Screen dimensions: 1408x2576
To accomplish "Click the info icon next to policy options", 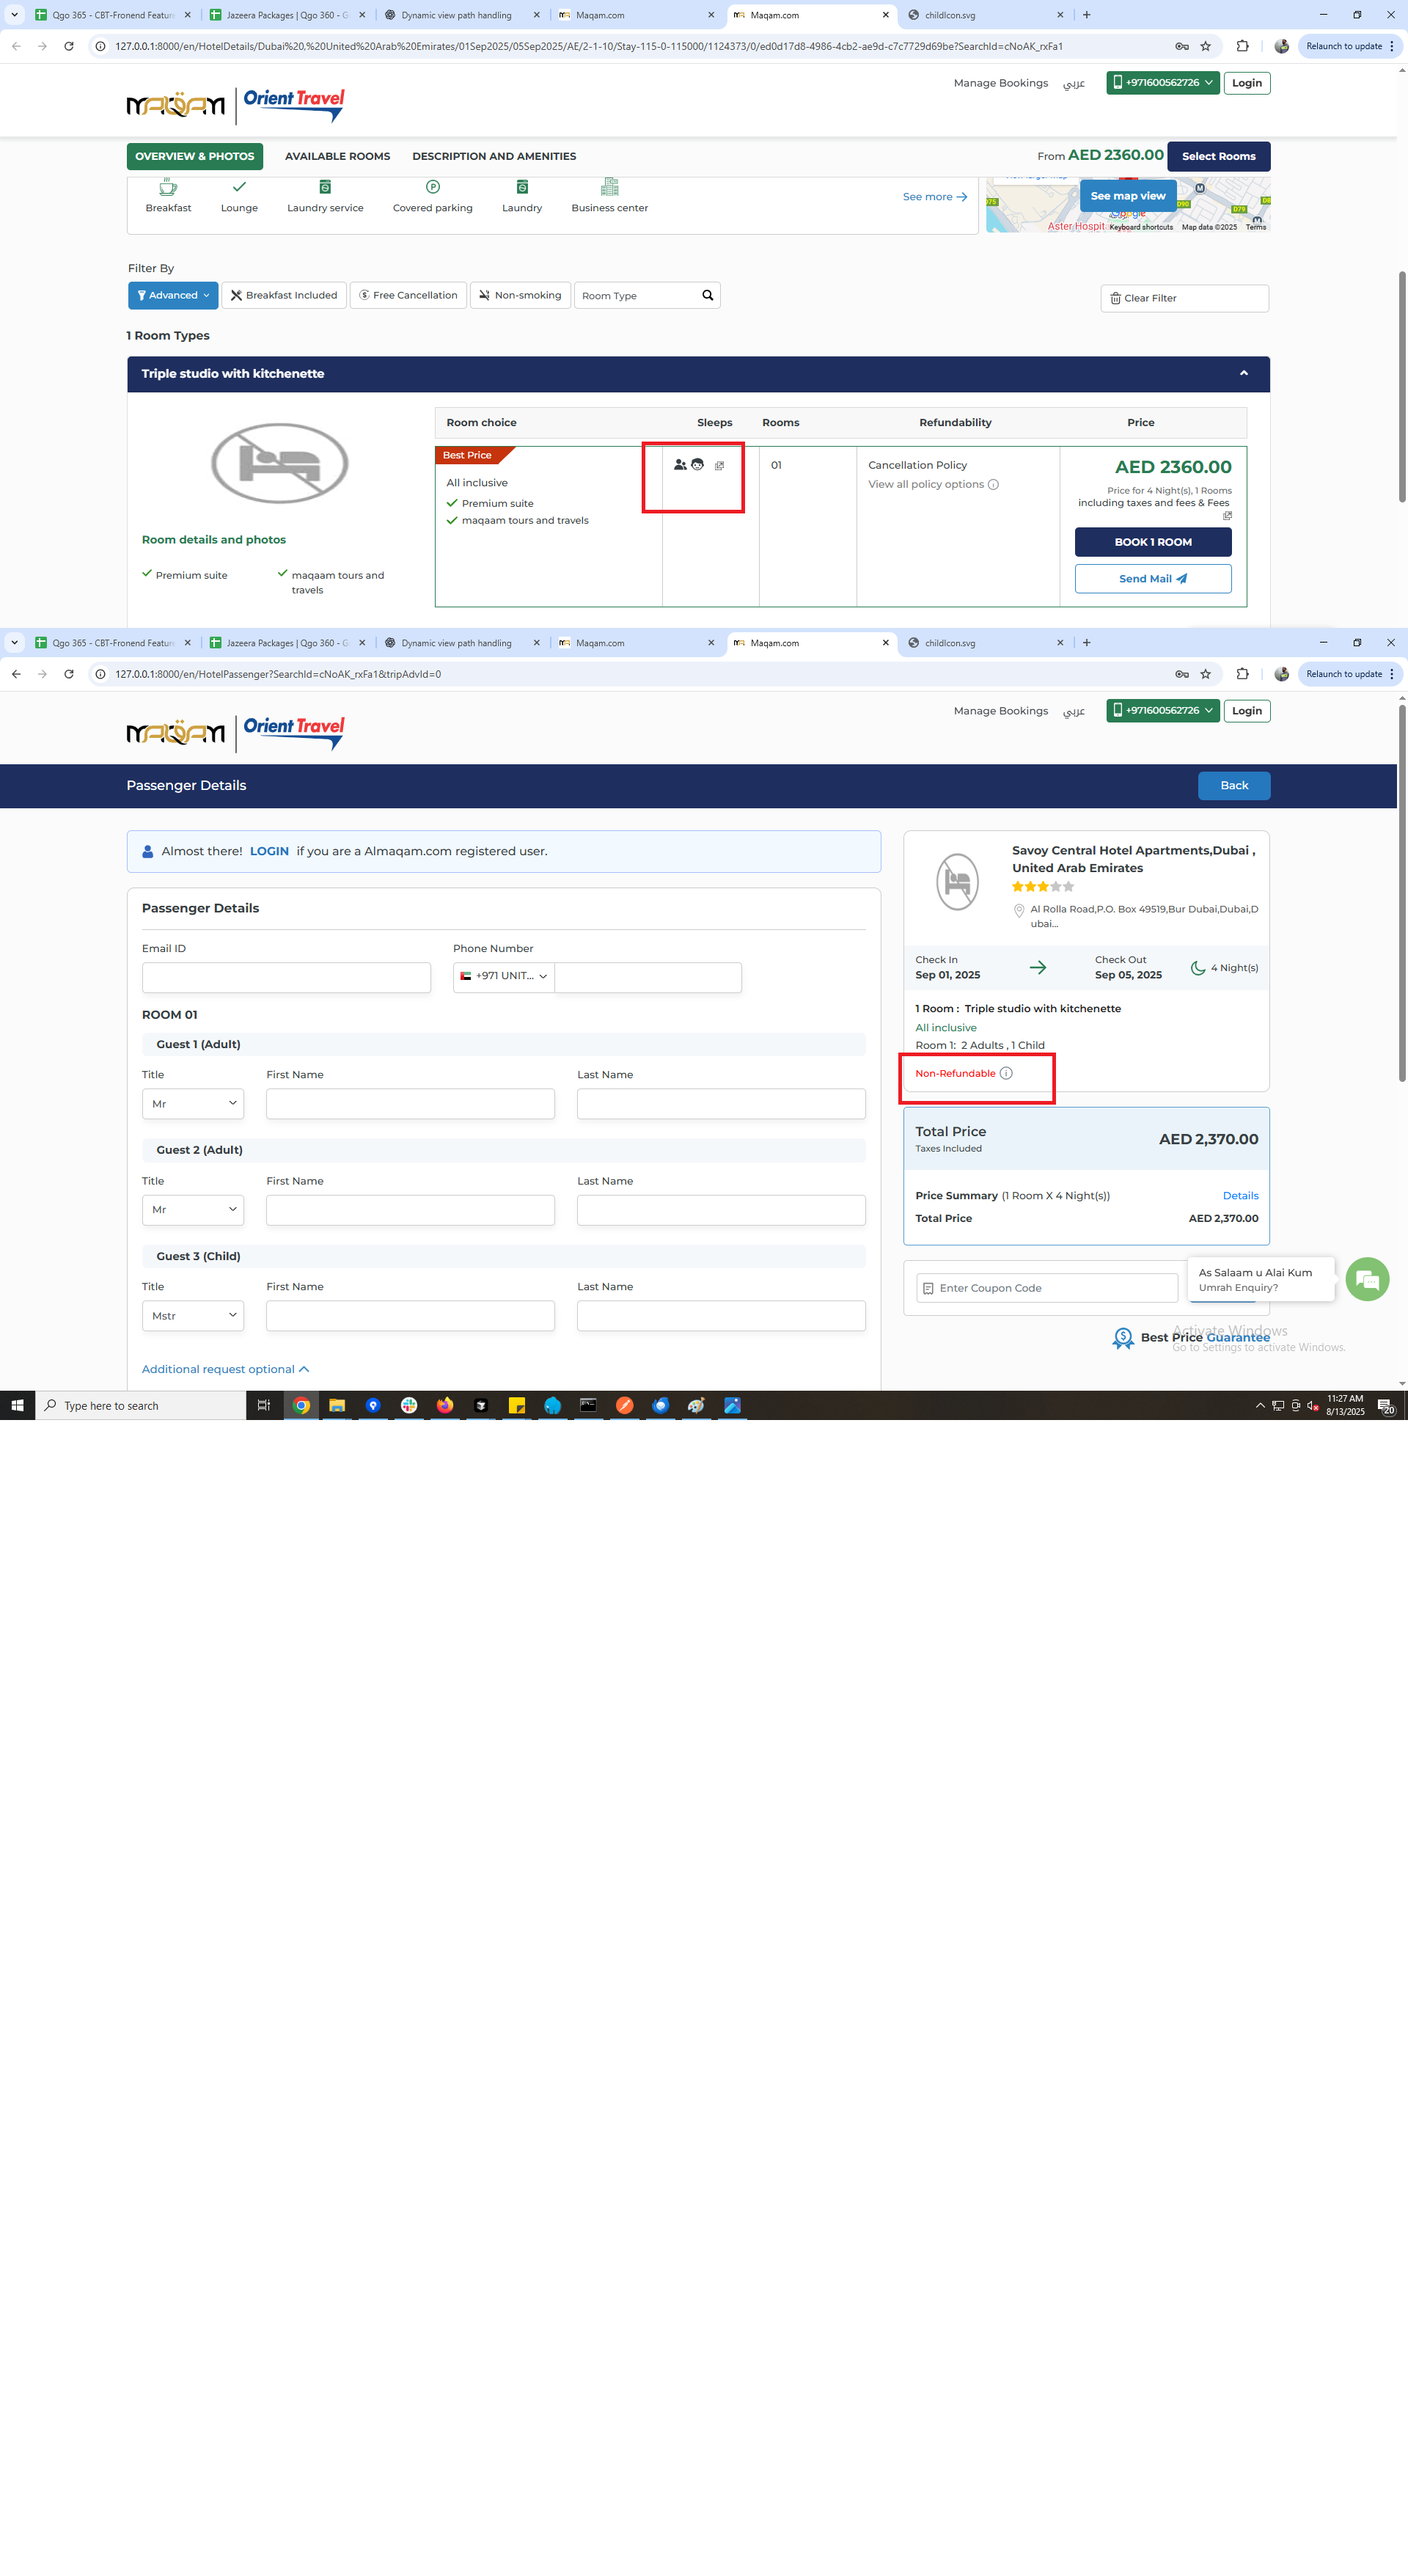I will coord(993,485).
